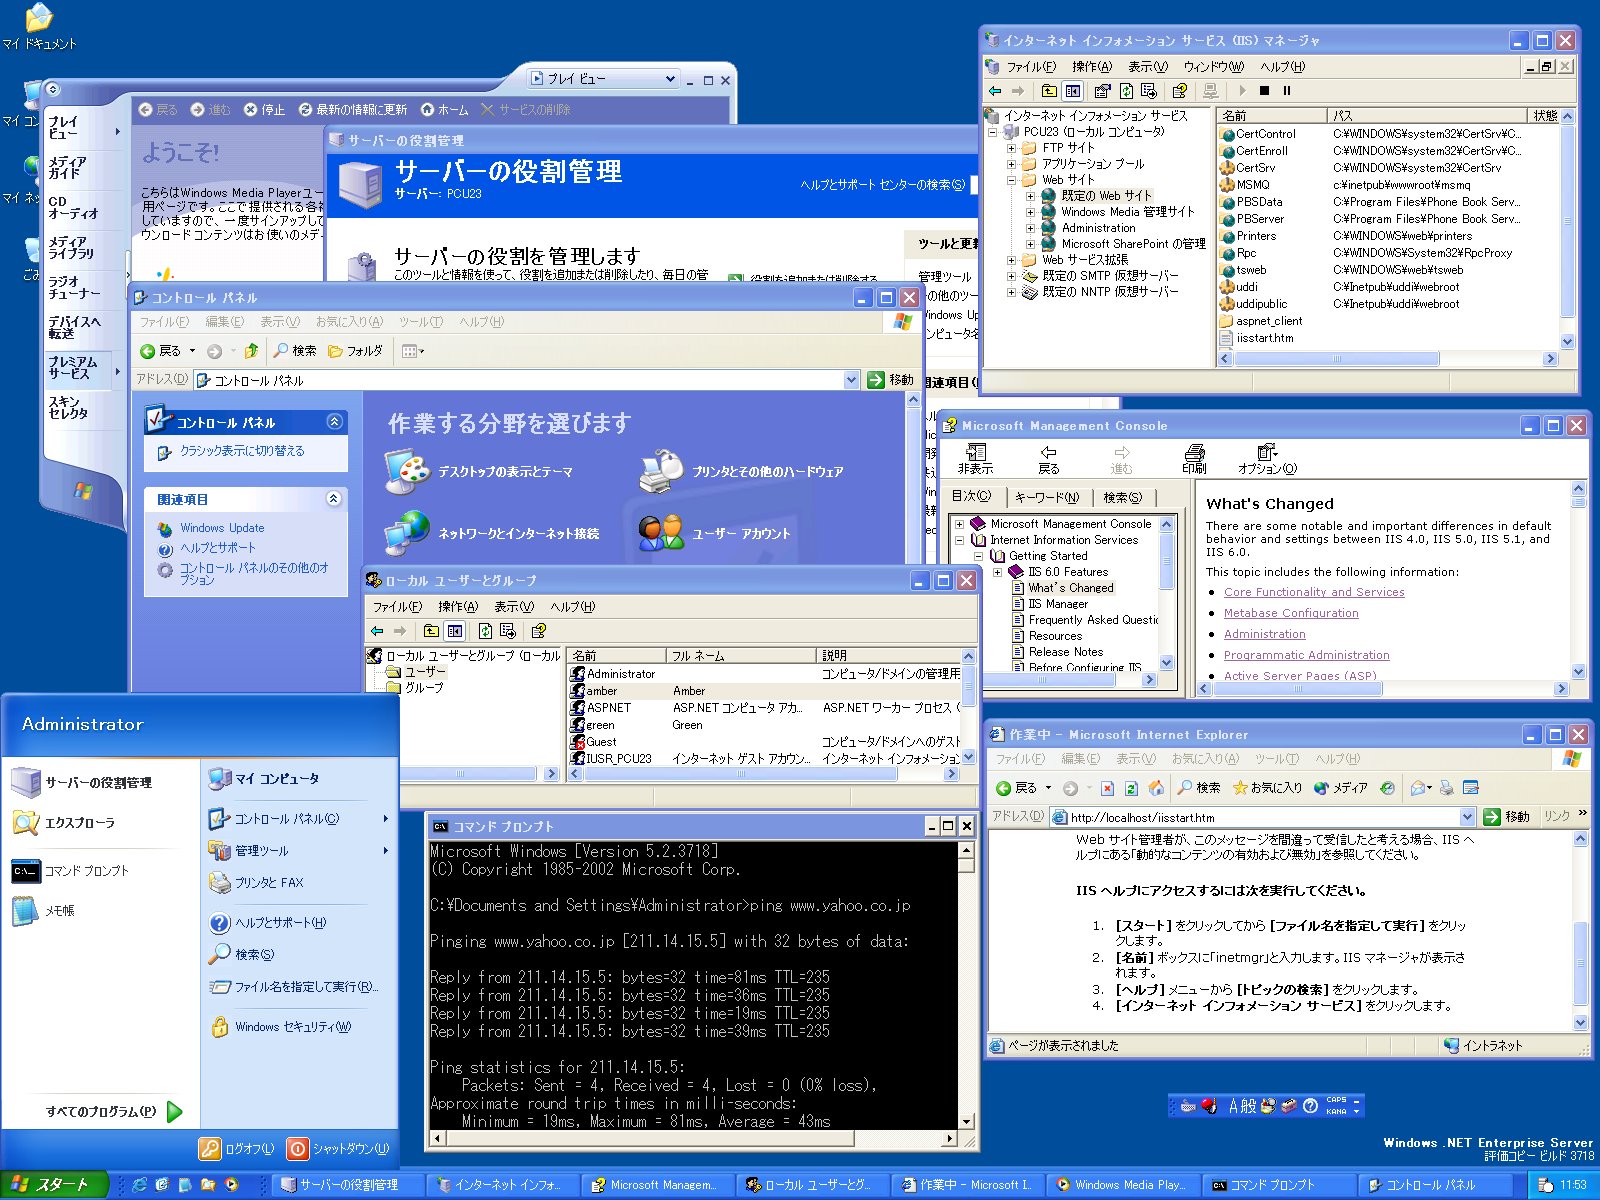Screen dimensions: 1600x1200
Task: Switch to 検索(S) tab in help window
Action: coord(1122,497)
